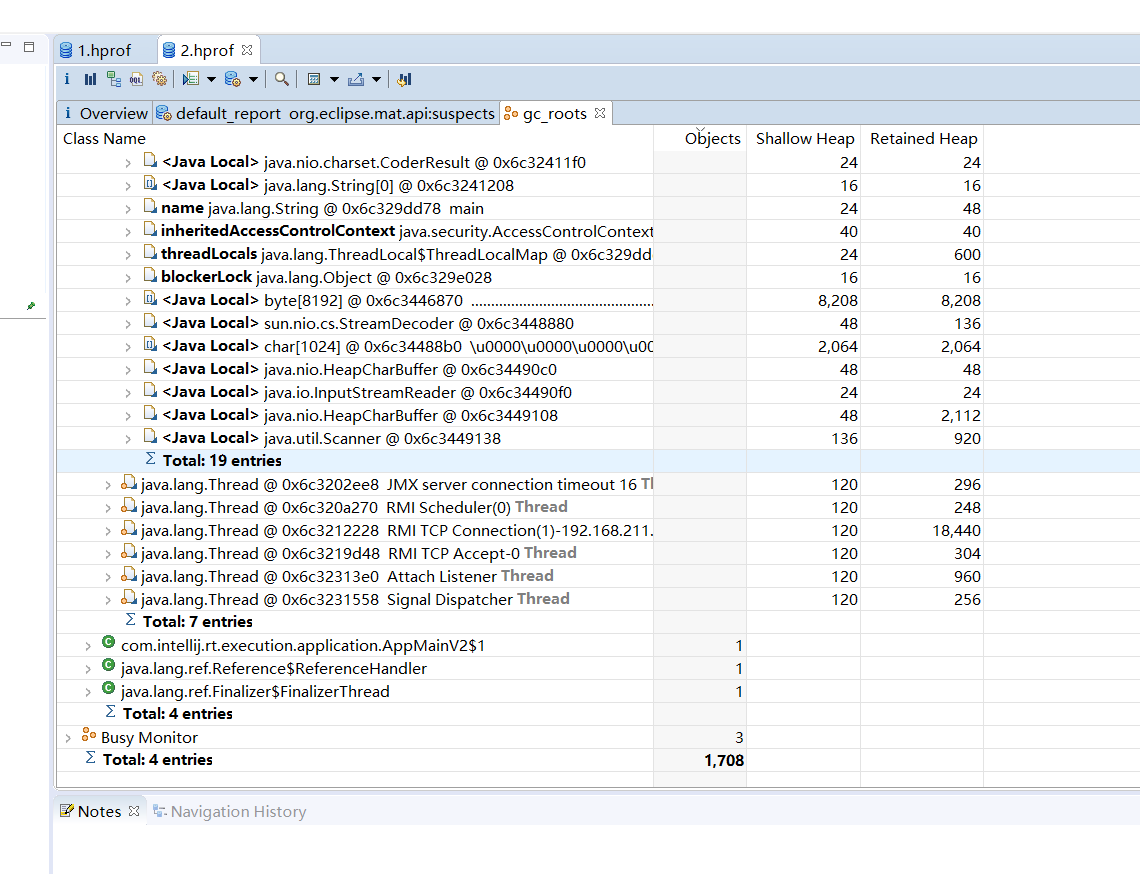Close the gc_roots tab

600,113
